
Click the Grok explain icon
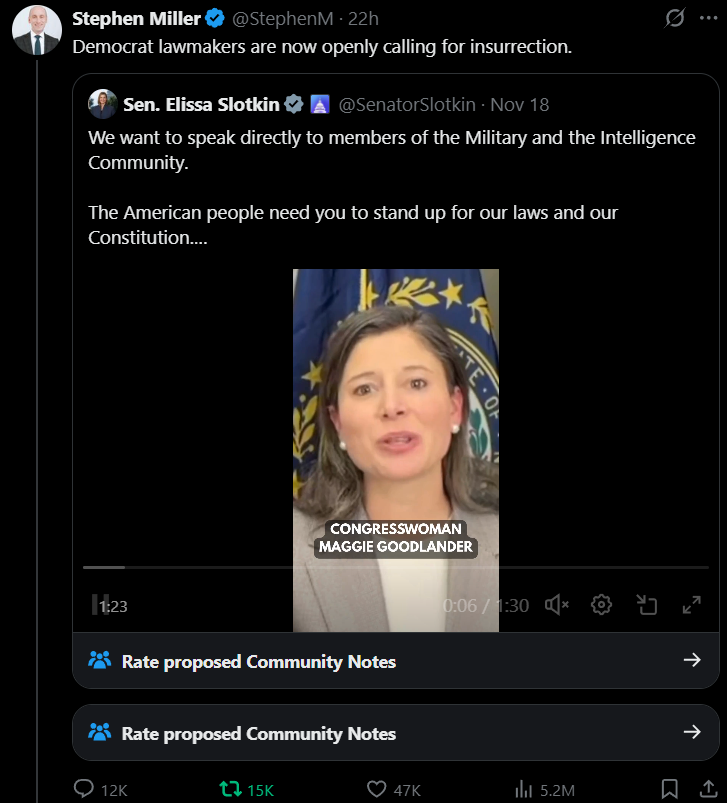(x=675, y=18)
